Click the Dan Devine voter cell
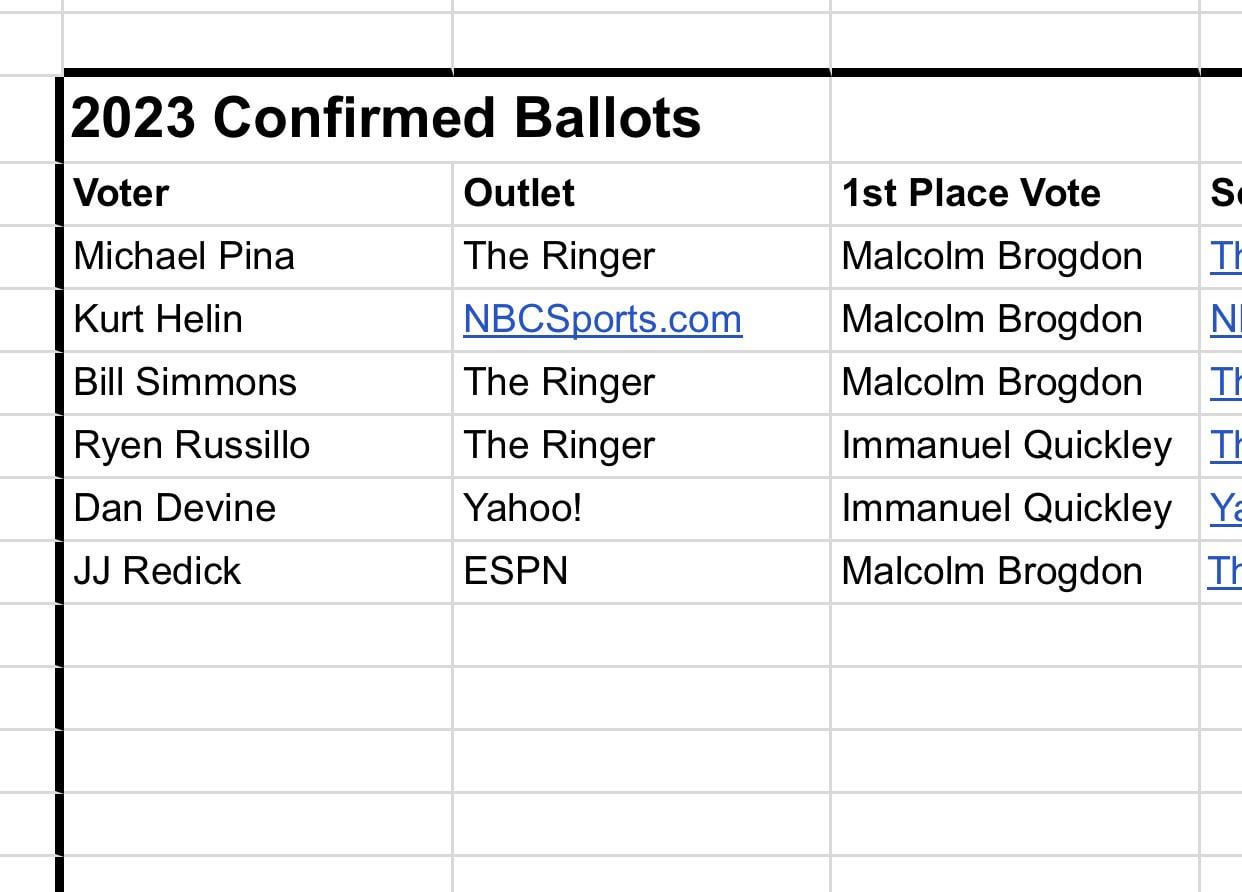This screenshot has height=892, width=1242. point(174,509)
